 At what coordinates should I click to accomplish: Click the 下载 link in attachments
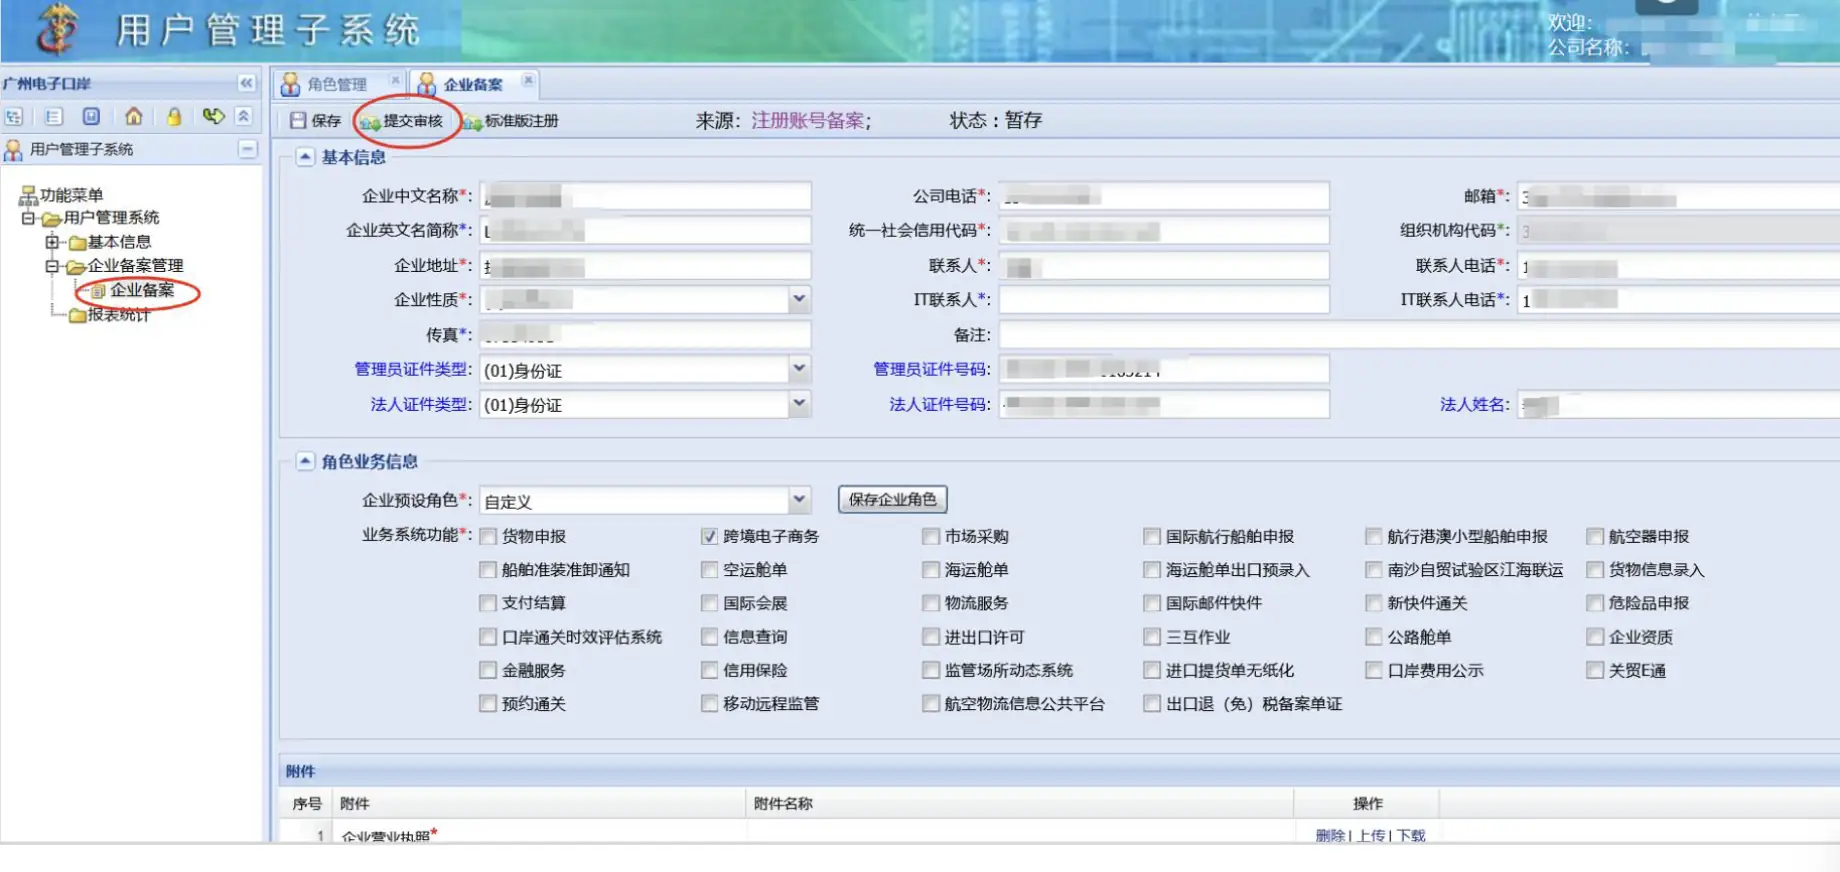tap(1411, 835)
